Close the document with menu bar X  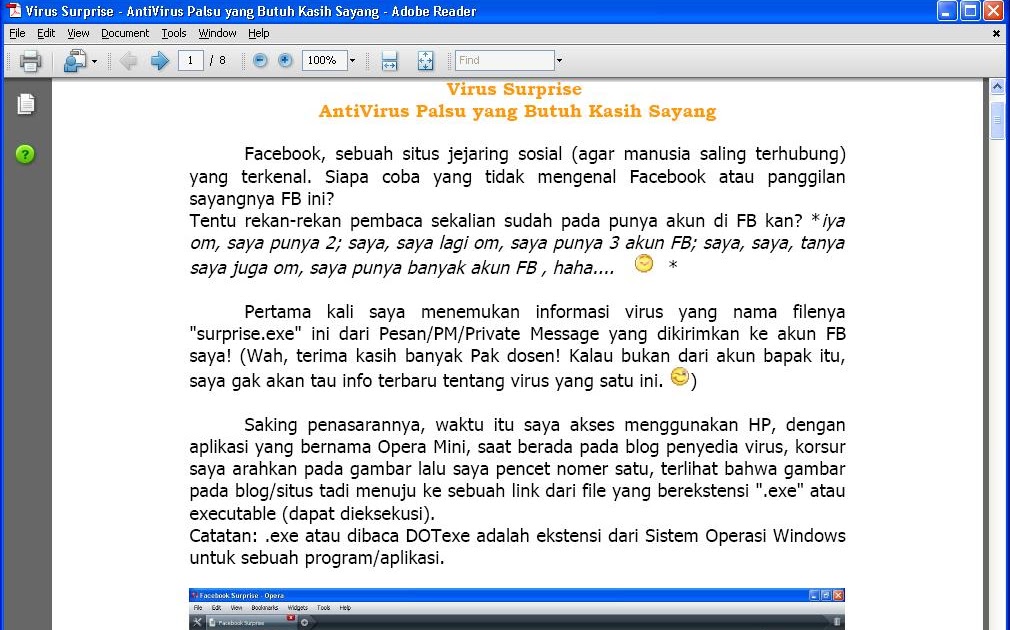(x=996, y=33)
